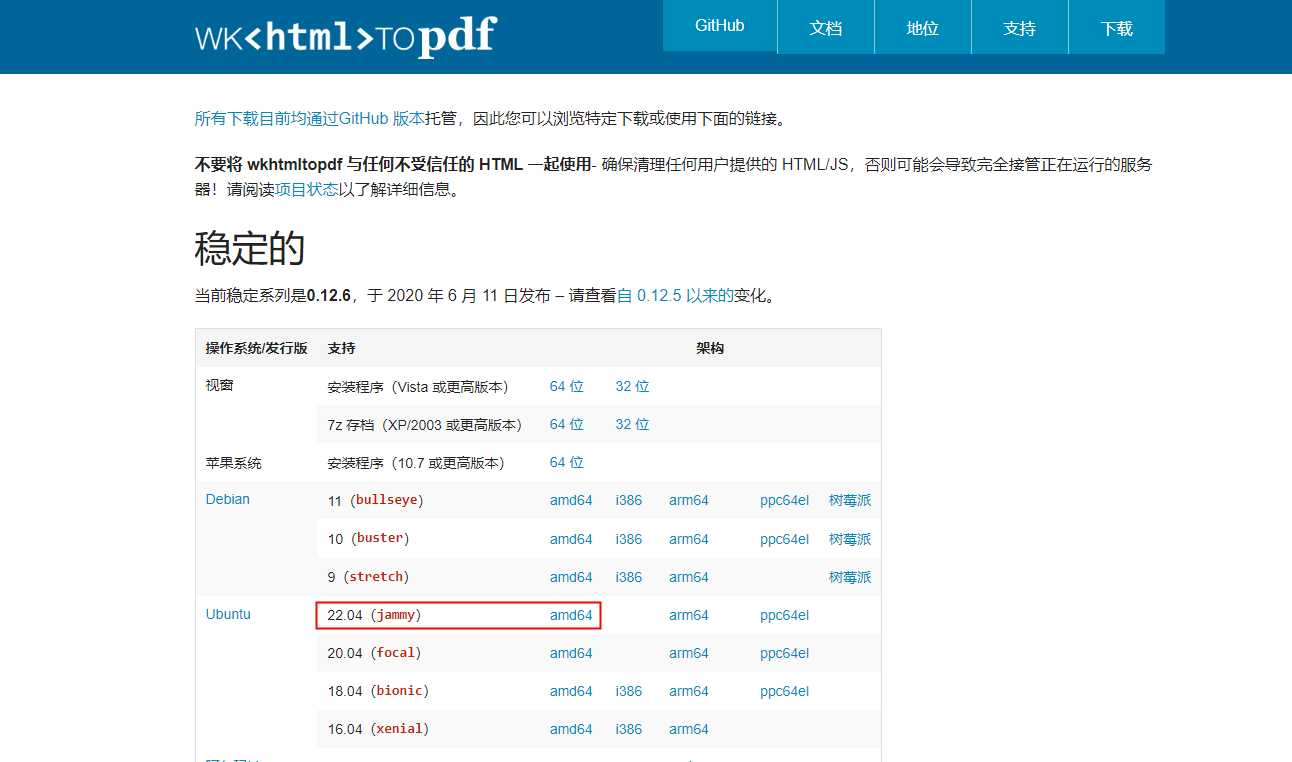This screenshot has height=762, width=1292.
Task: Select the 架构 column header
Action: pos(710,348)
